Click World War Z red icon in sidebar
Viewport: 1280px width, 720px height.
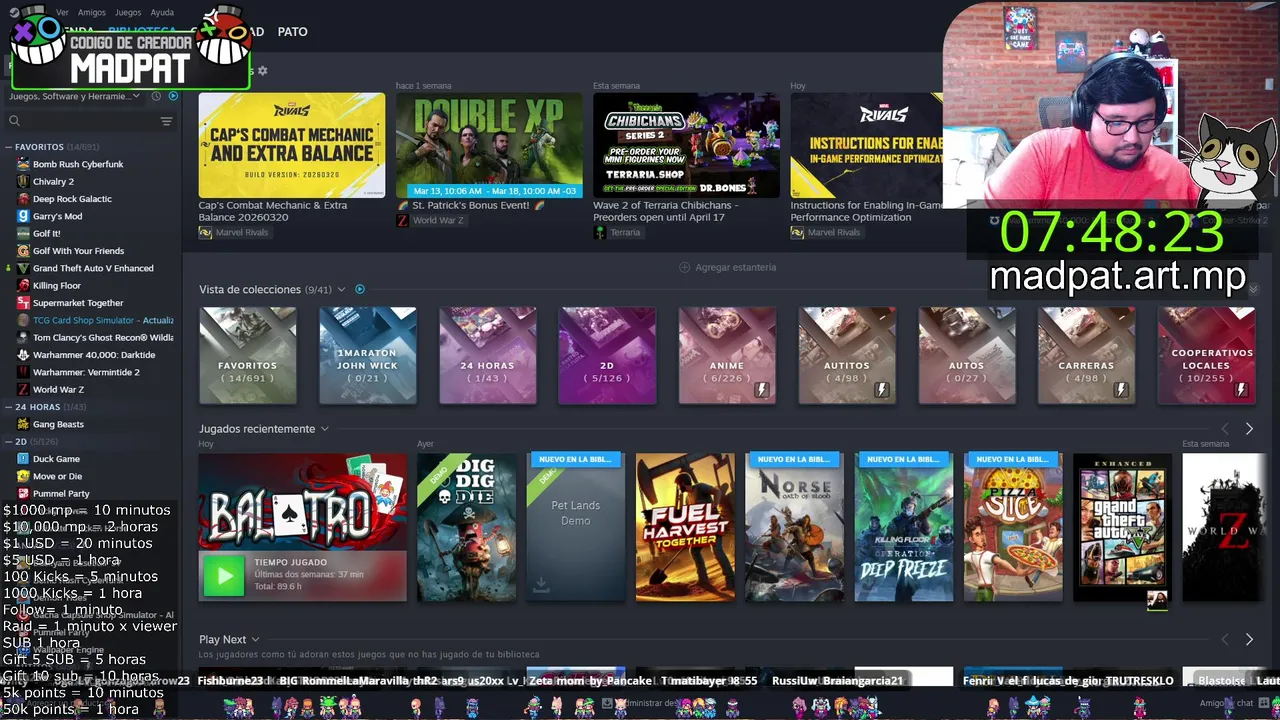pos(23,389)
